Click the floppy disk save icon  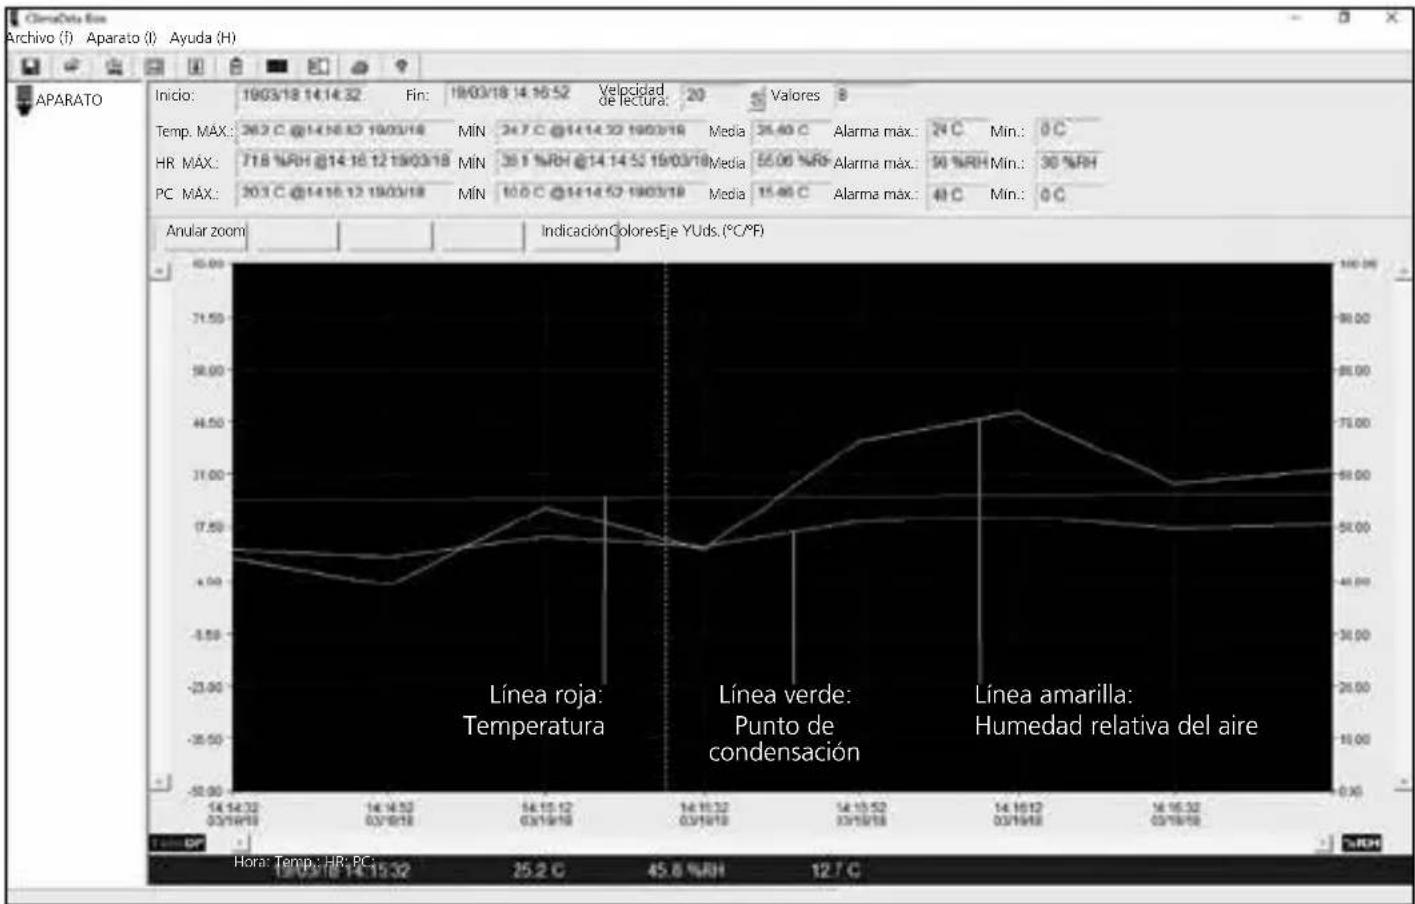point(31,66)
